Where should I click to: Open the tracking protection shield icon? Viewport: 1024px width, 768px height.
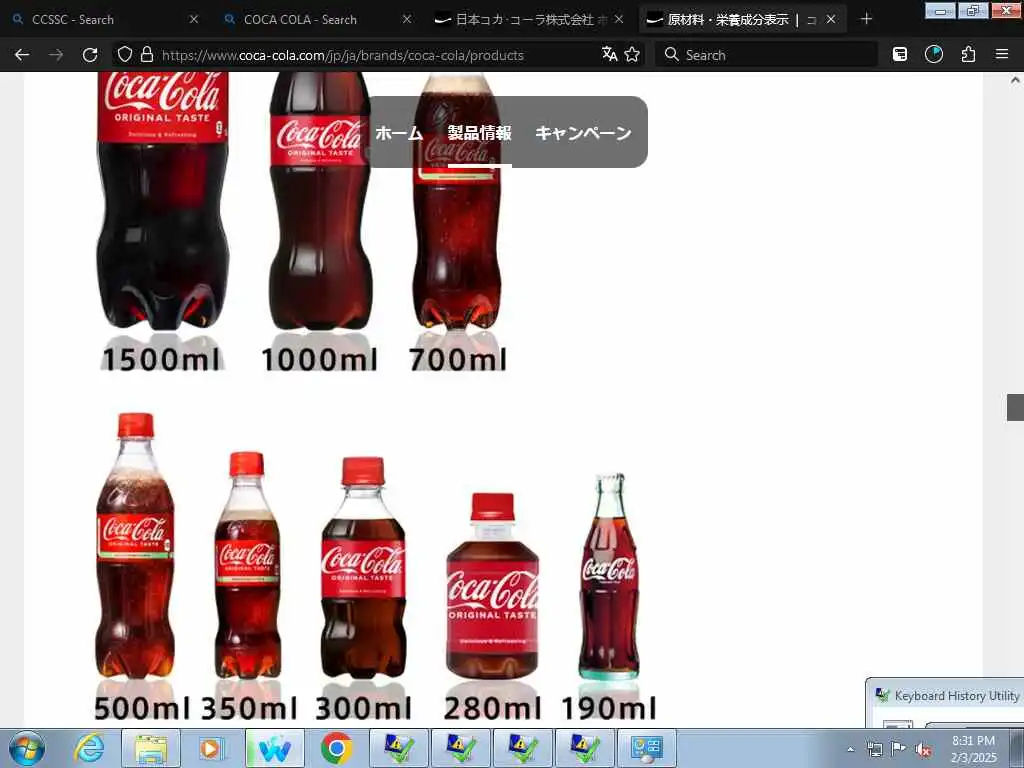click(125, 55)
